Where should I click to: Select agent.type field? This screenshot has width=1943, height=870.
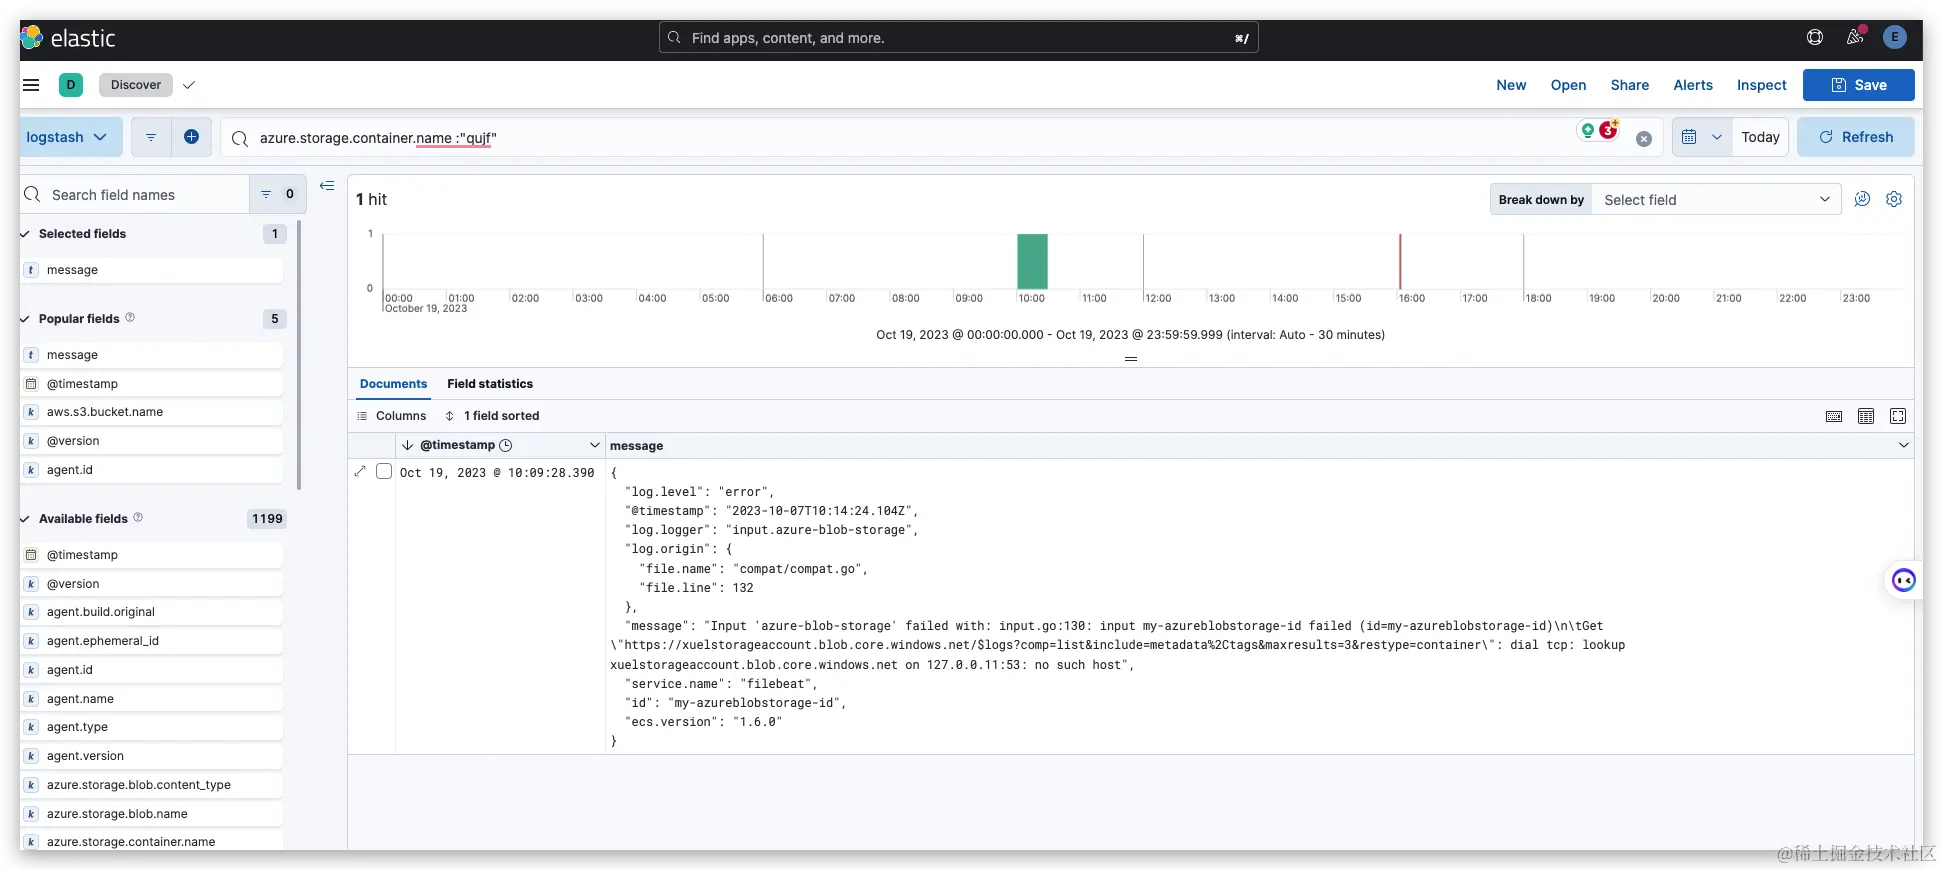[152, 727]
